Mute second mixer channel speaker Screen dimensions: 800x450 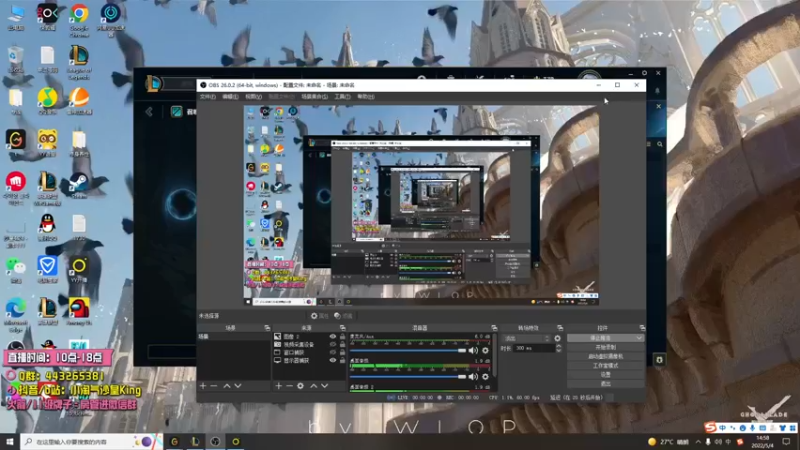pyautogui.click(x=473, y=377)
